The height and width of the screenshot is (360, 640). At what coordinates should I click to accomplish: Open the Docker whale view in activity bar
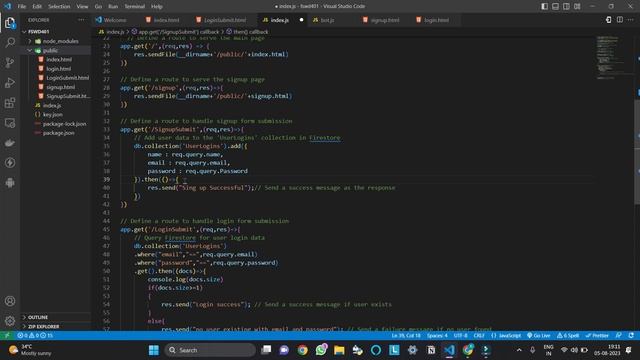click(x=10, y=143)
